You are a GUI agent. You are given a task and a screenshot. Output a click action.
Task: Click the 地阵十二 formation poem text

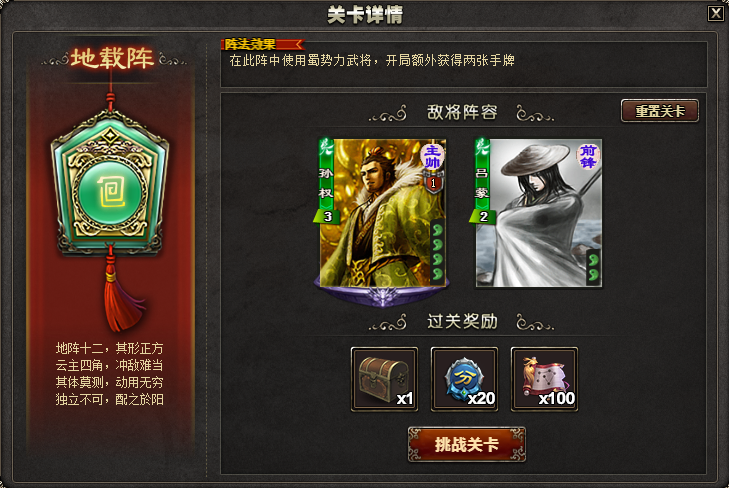[x=109, y=374]
